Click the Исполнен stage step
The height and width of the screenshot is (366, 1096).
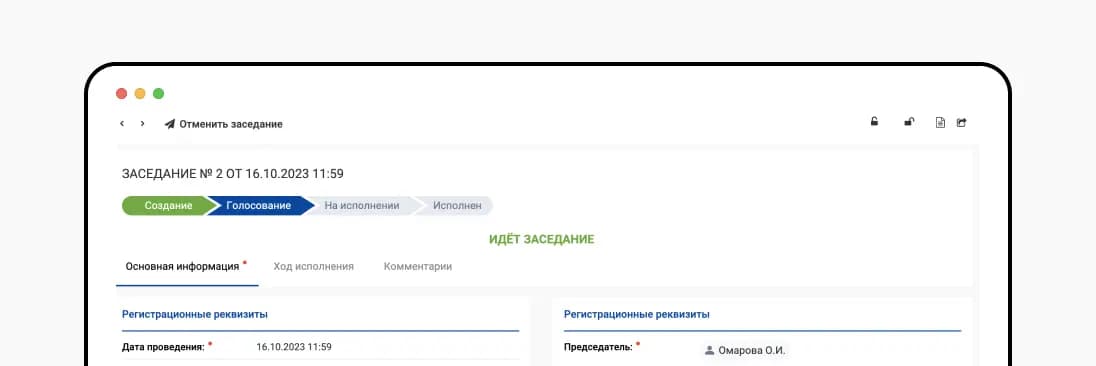[x=456, y=205]
